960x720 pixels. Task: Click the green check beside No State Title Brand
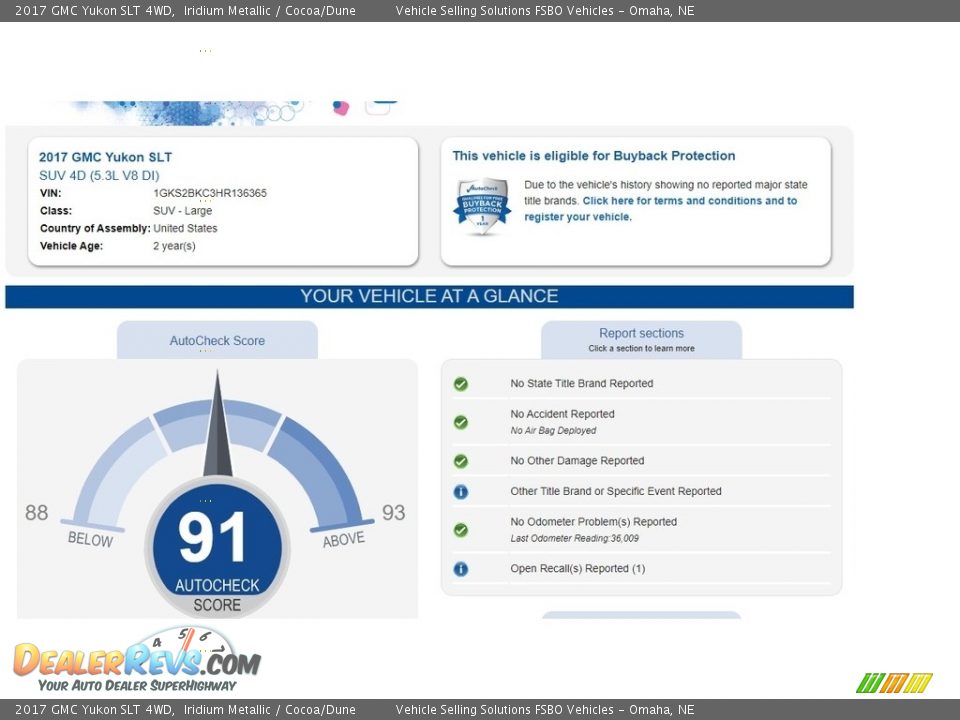[x=461, y=384]
